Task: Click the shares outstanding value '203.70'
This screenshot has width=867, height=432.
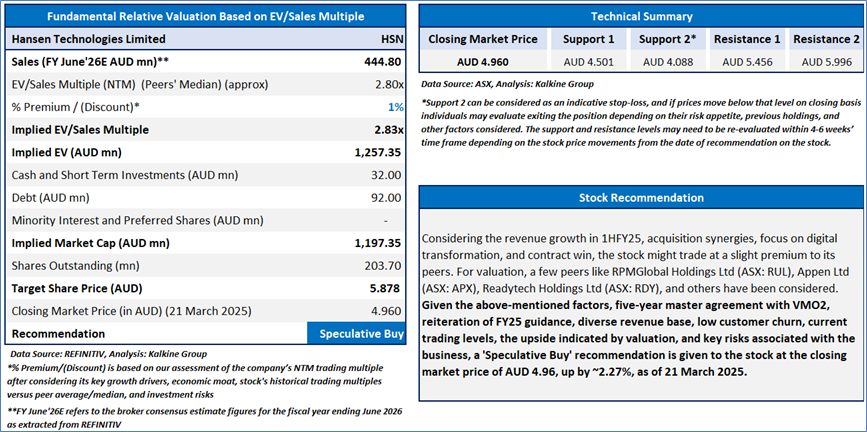Action: tap(385, 266)
